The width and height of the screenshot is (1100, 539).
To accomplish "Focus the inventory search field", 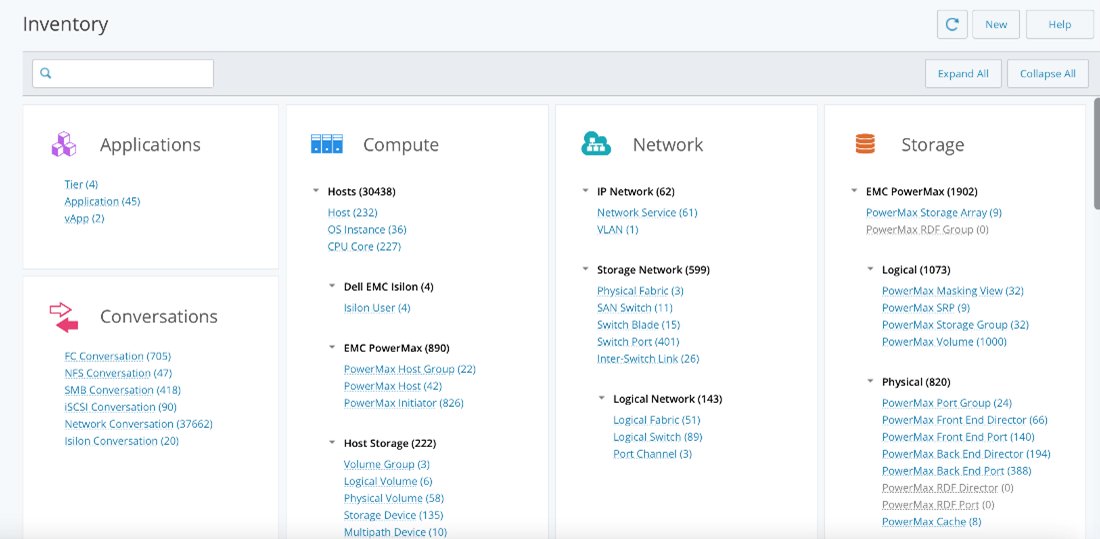I will [123, 73].
